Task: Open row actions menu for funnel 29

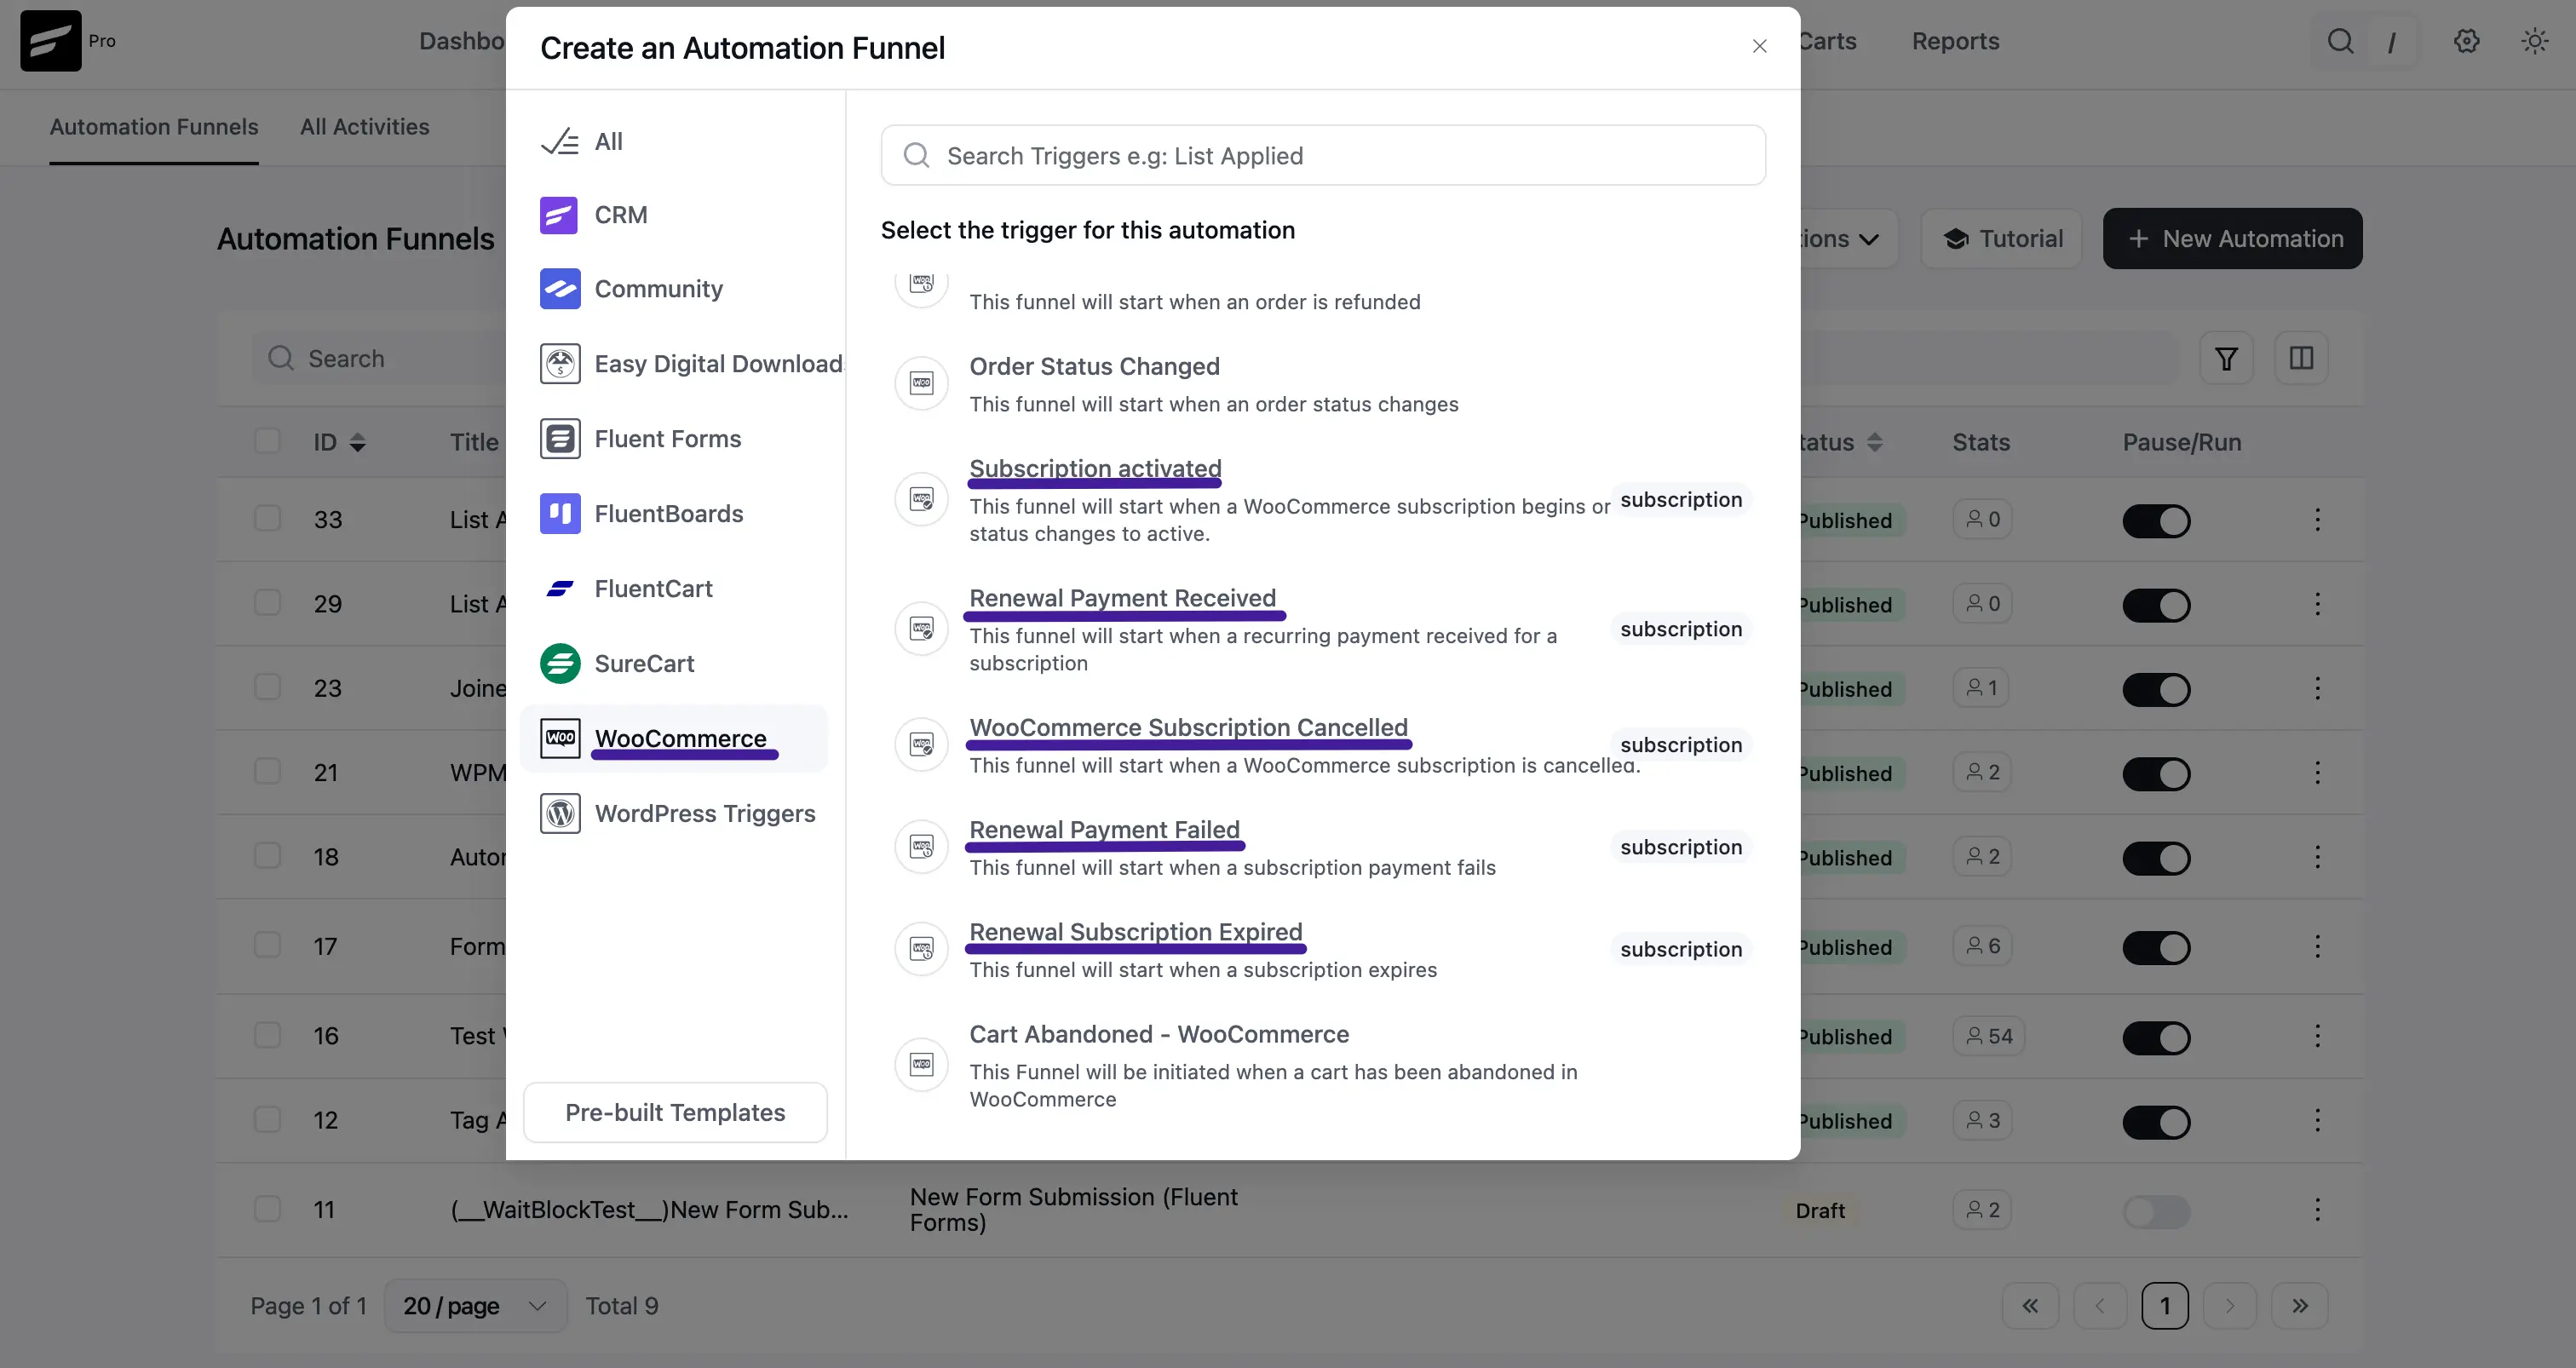Action: click(2317, 604)
